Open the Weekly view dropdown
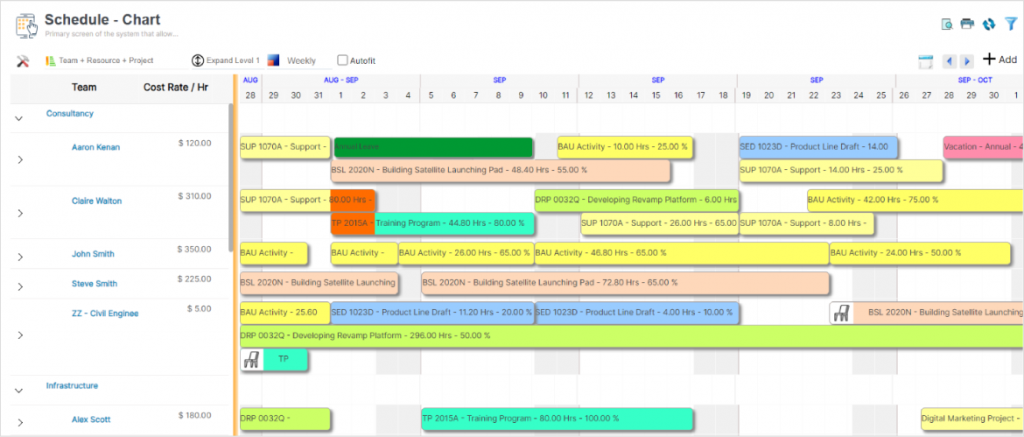The height and width of the screenshot is (437, 1024). point(301,61)
